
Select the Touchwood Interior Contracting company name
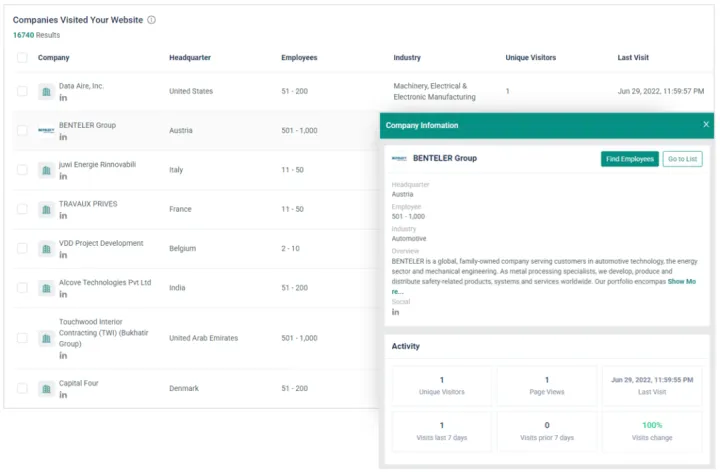tap(103, 332)
